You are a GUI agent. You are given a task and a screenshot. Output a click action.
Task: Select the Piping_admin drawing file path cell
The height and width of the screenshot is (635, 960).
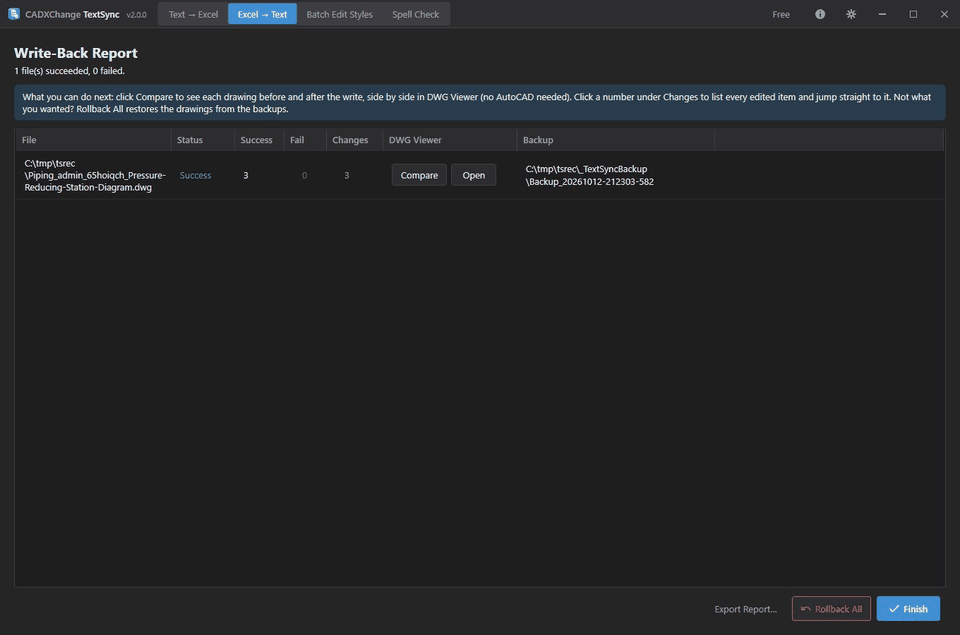[95, 175]
